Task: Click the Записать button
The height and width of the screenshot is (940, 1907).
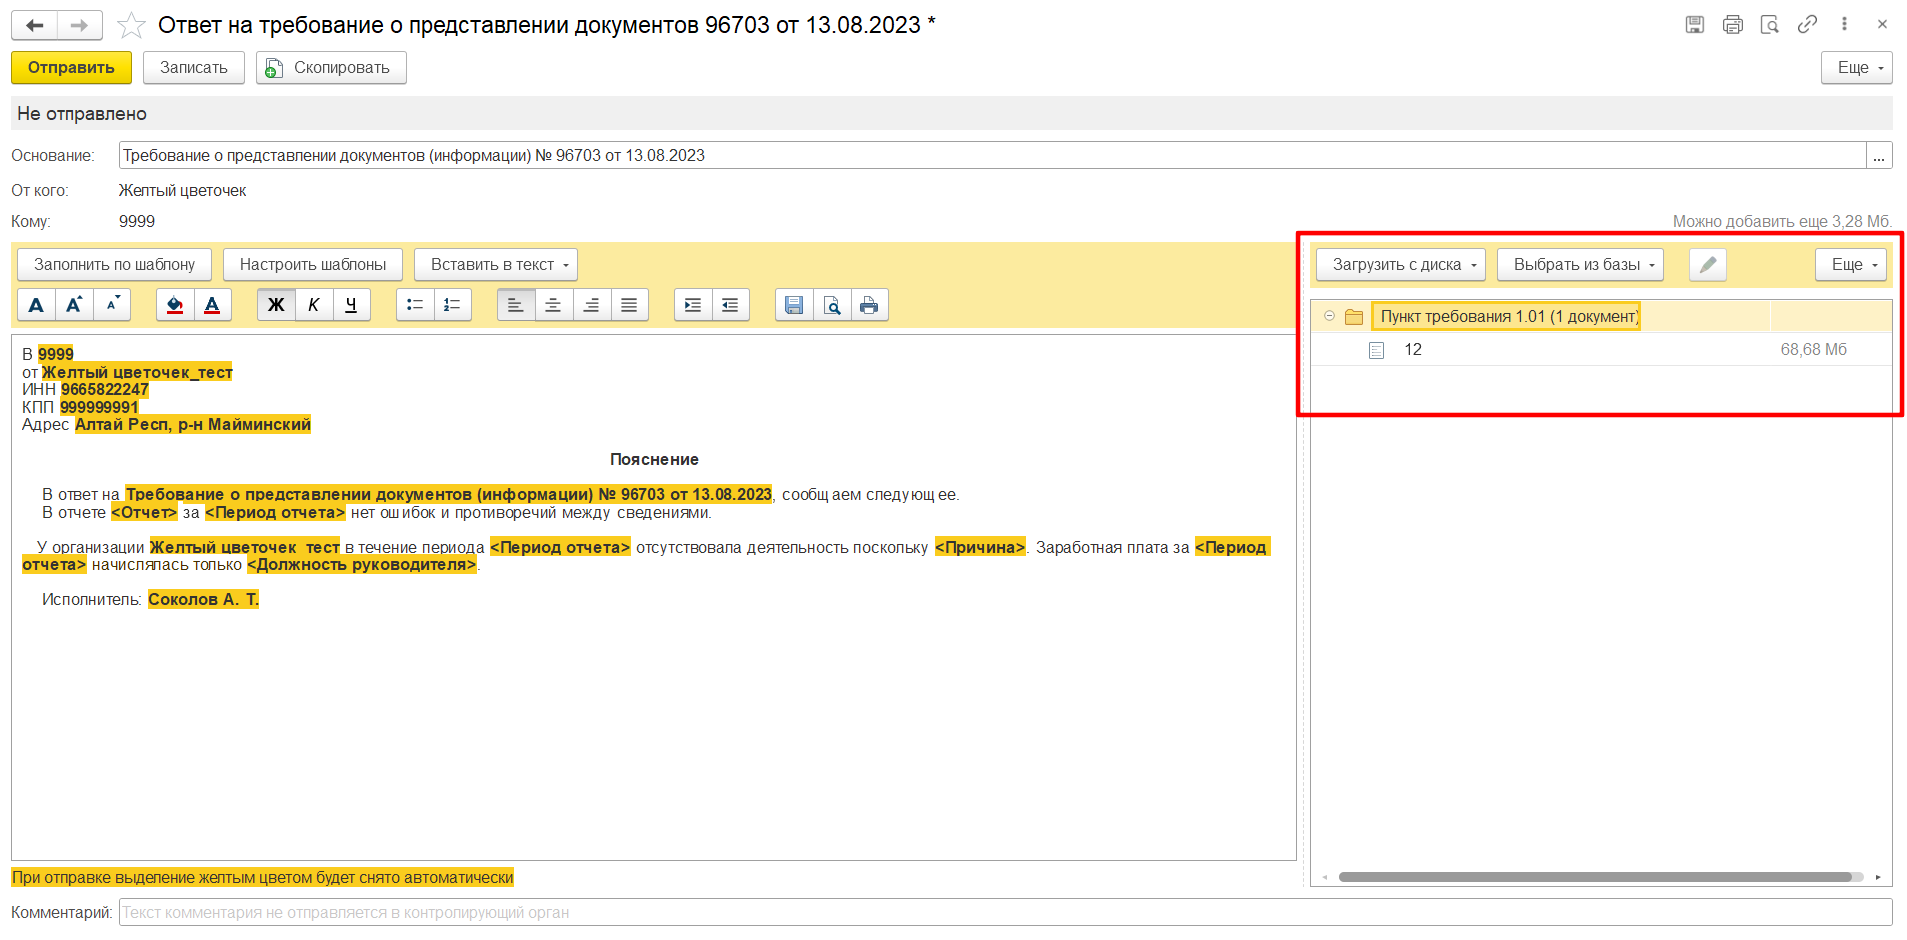Action: tap(194, 68)
